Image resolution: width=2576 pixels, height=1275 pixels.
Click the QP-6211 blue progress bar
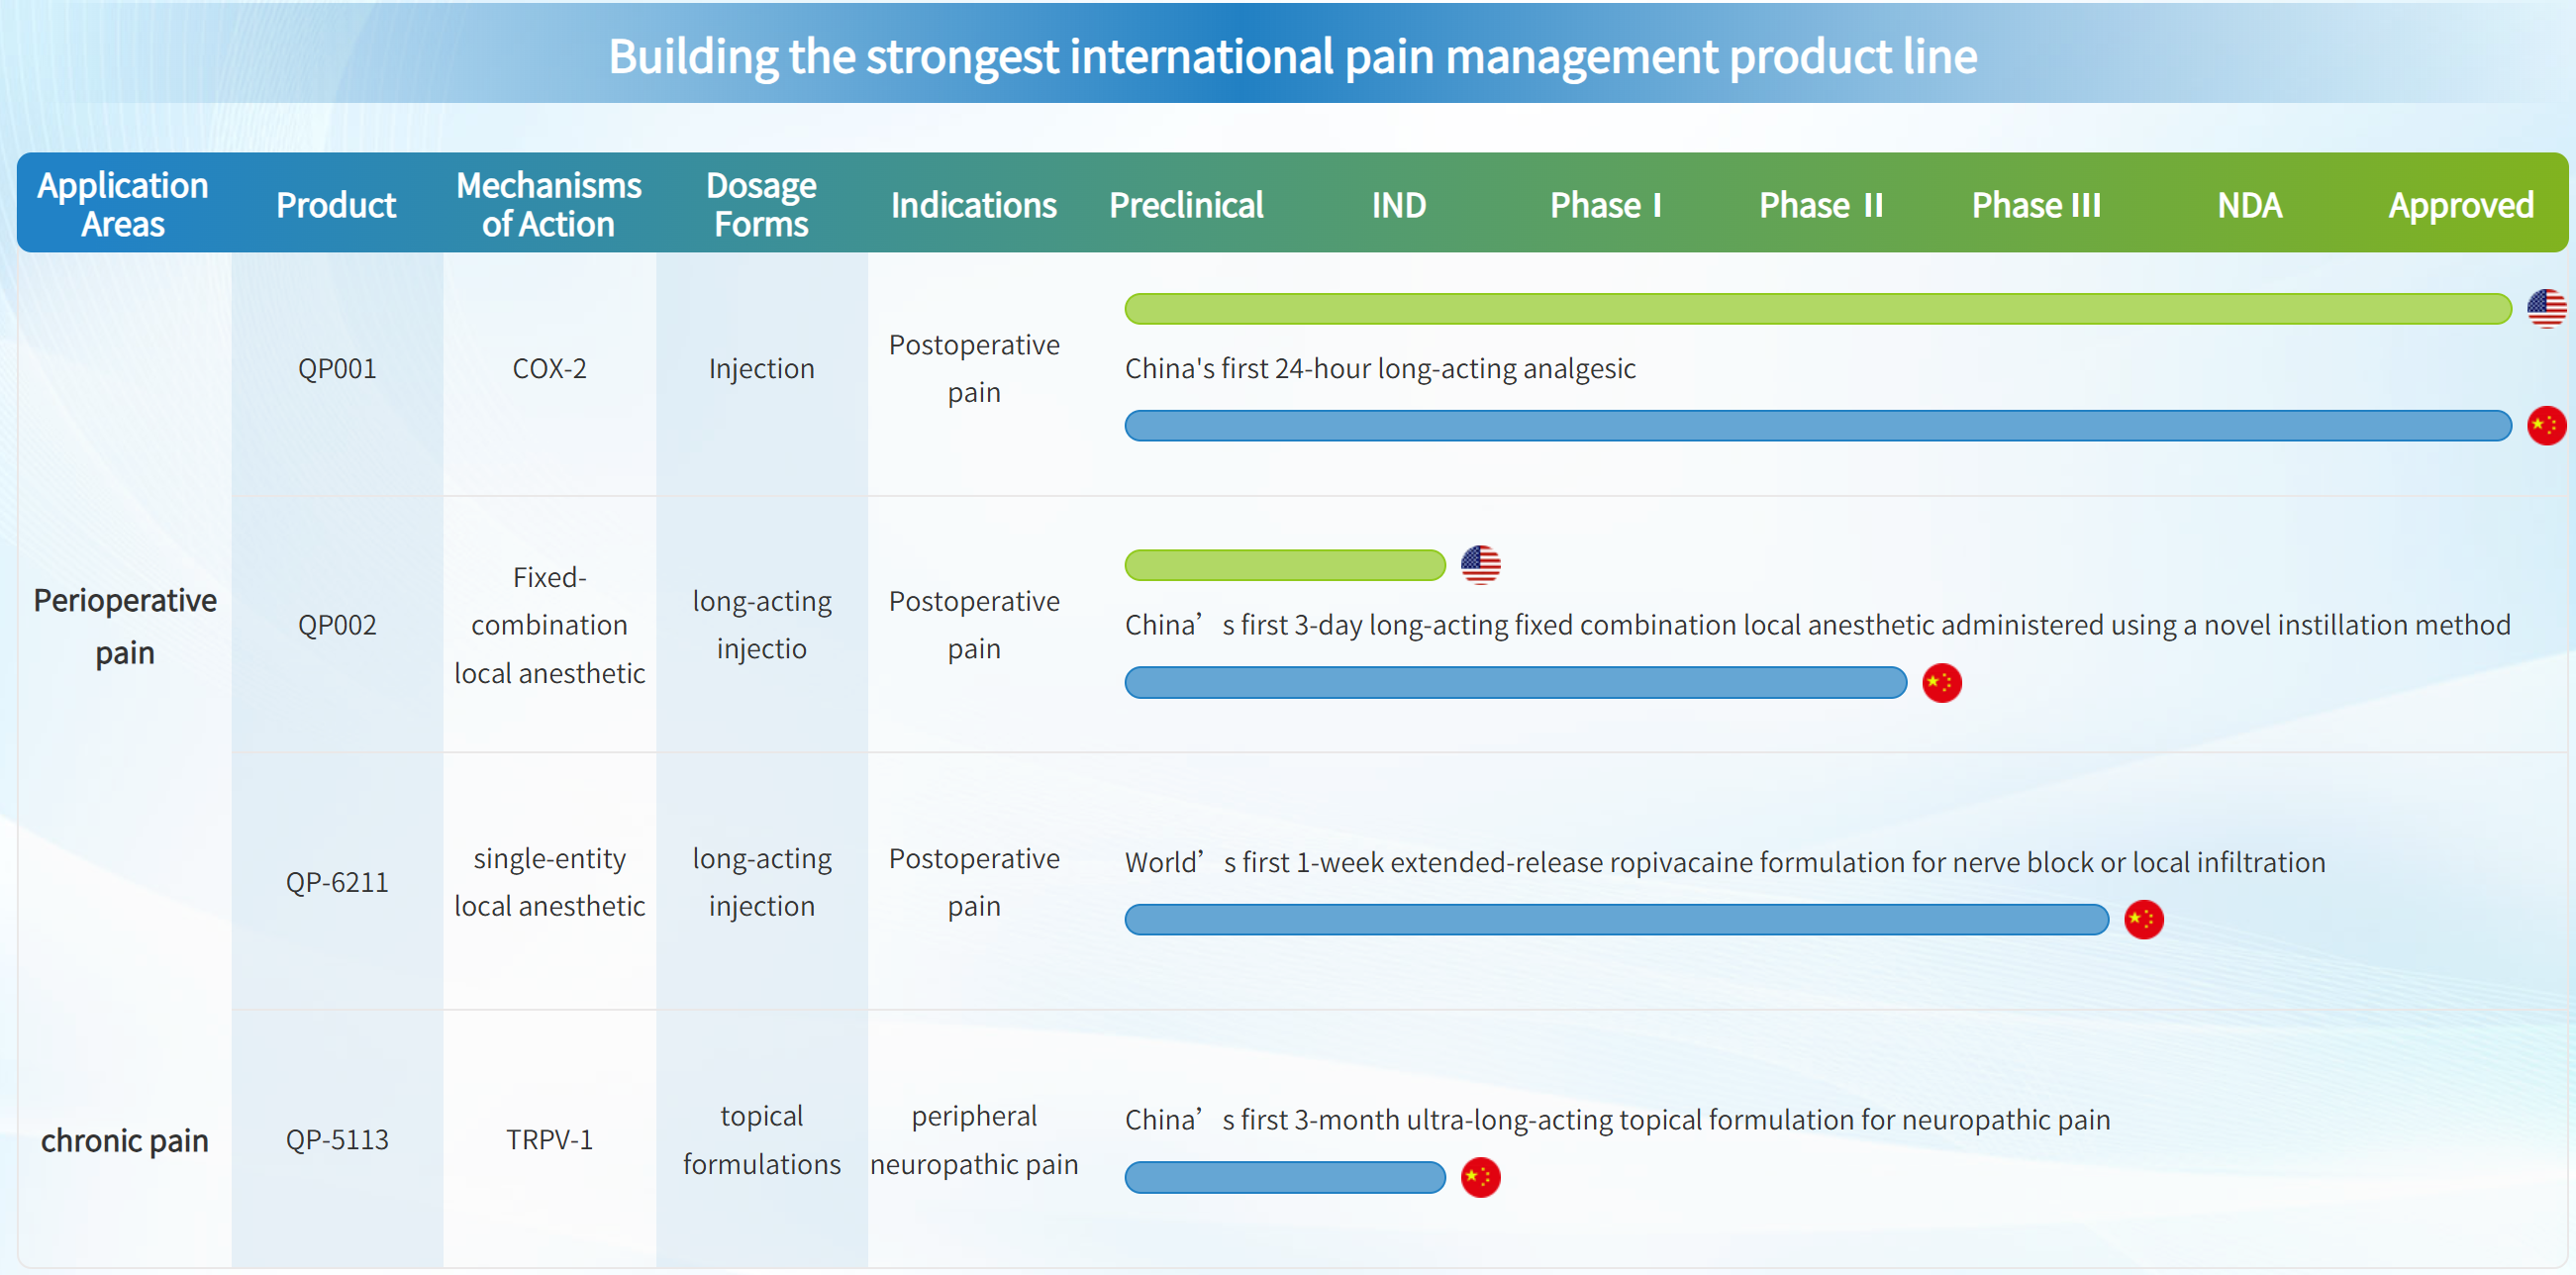click(x=1616, y=920)
